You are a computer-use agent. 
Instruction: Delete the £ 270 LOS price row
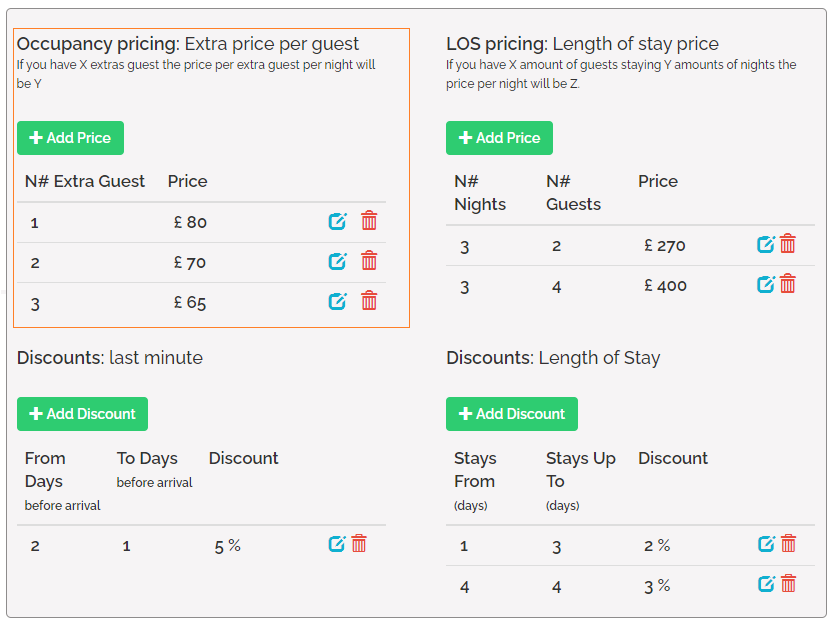788,244
